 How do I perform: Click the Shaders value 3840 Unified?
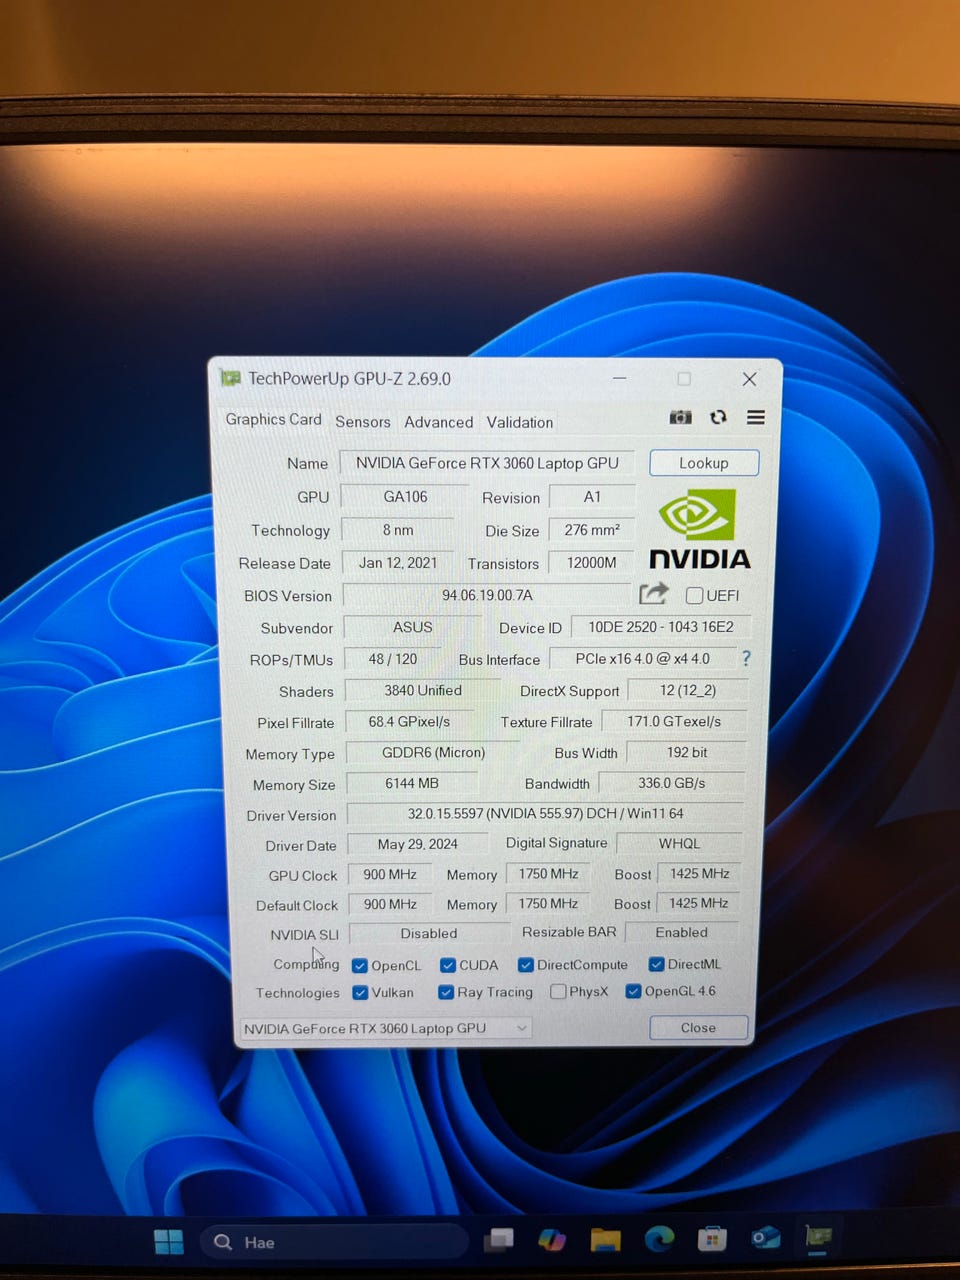pyautogui.click(x=422, y=690)
